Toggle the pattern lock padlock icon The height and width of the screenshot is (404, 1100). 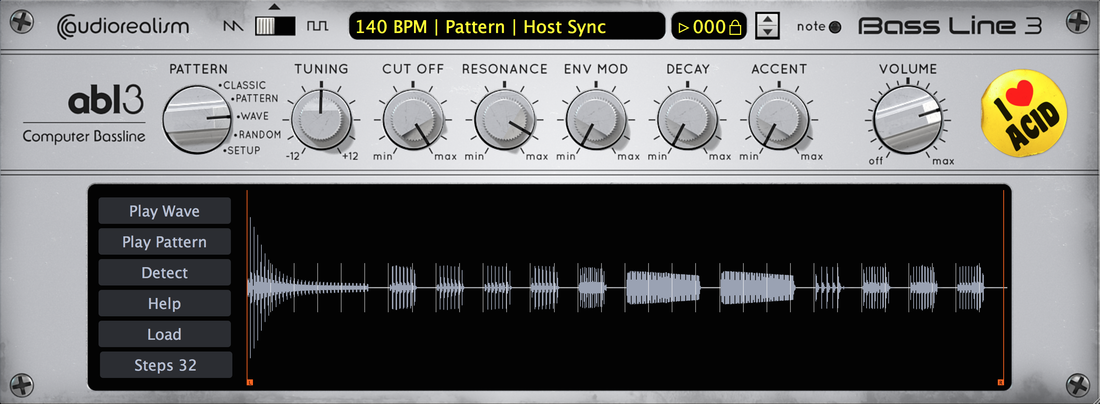click(x=735, y=27)
